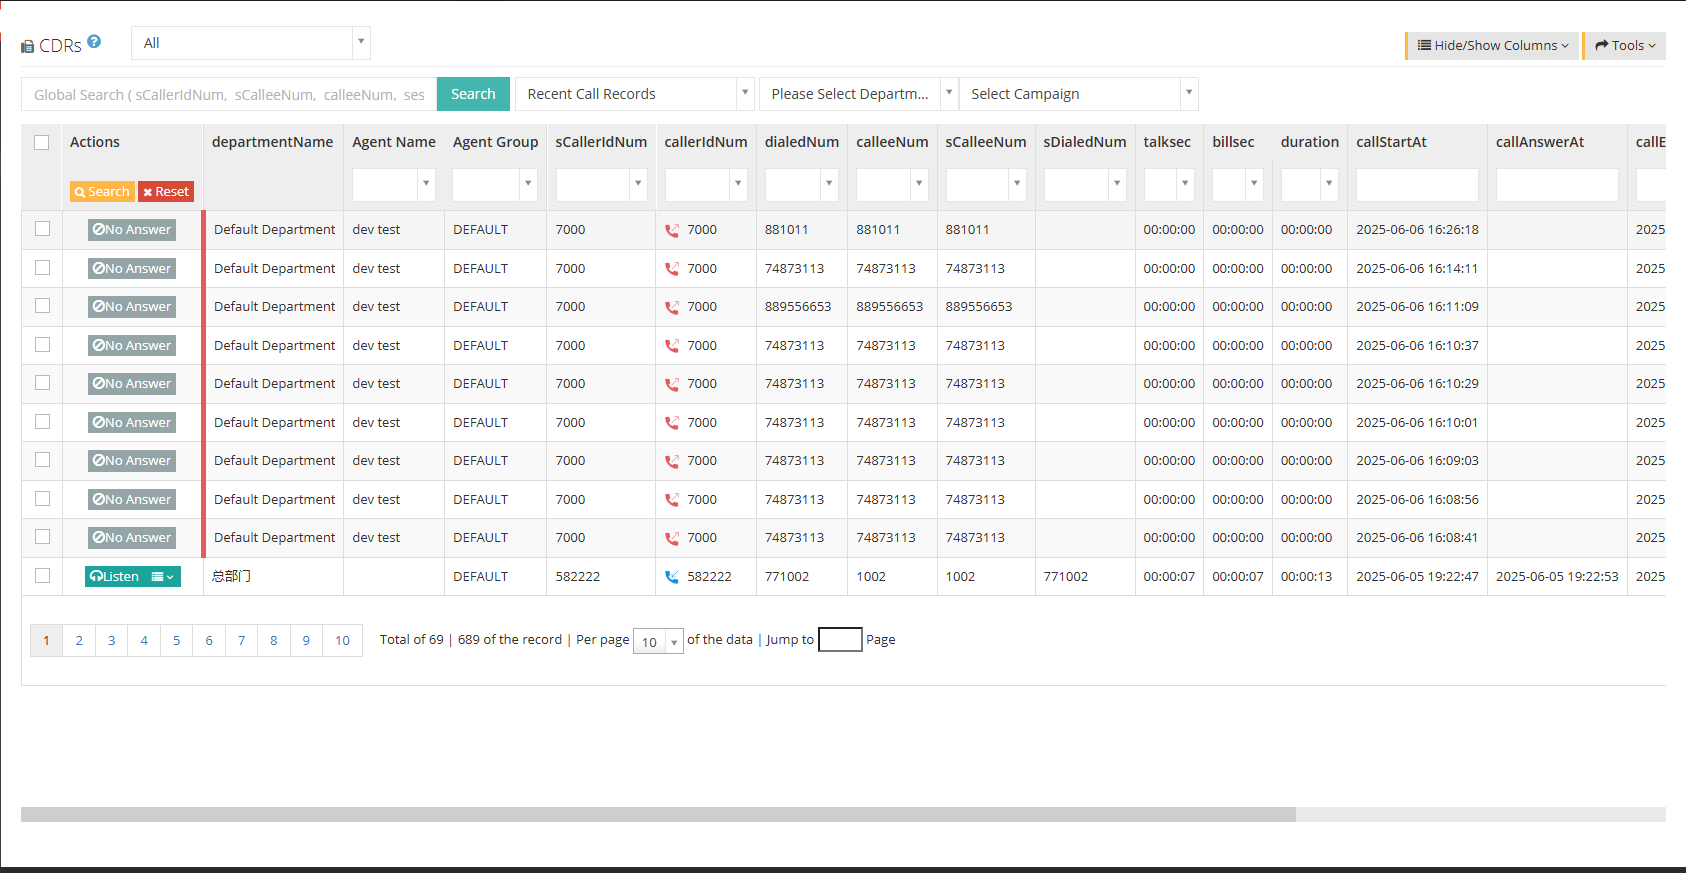Sort by the departmentName column header
Viewport: 1686px width, 873px height.
point(272,142)
